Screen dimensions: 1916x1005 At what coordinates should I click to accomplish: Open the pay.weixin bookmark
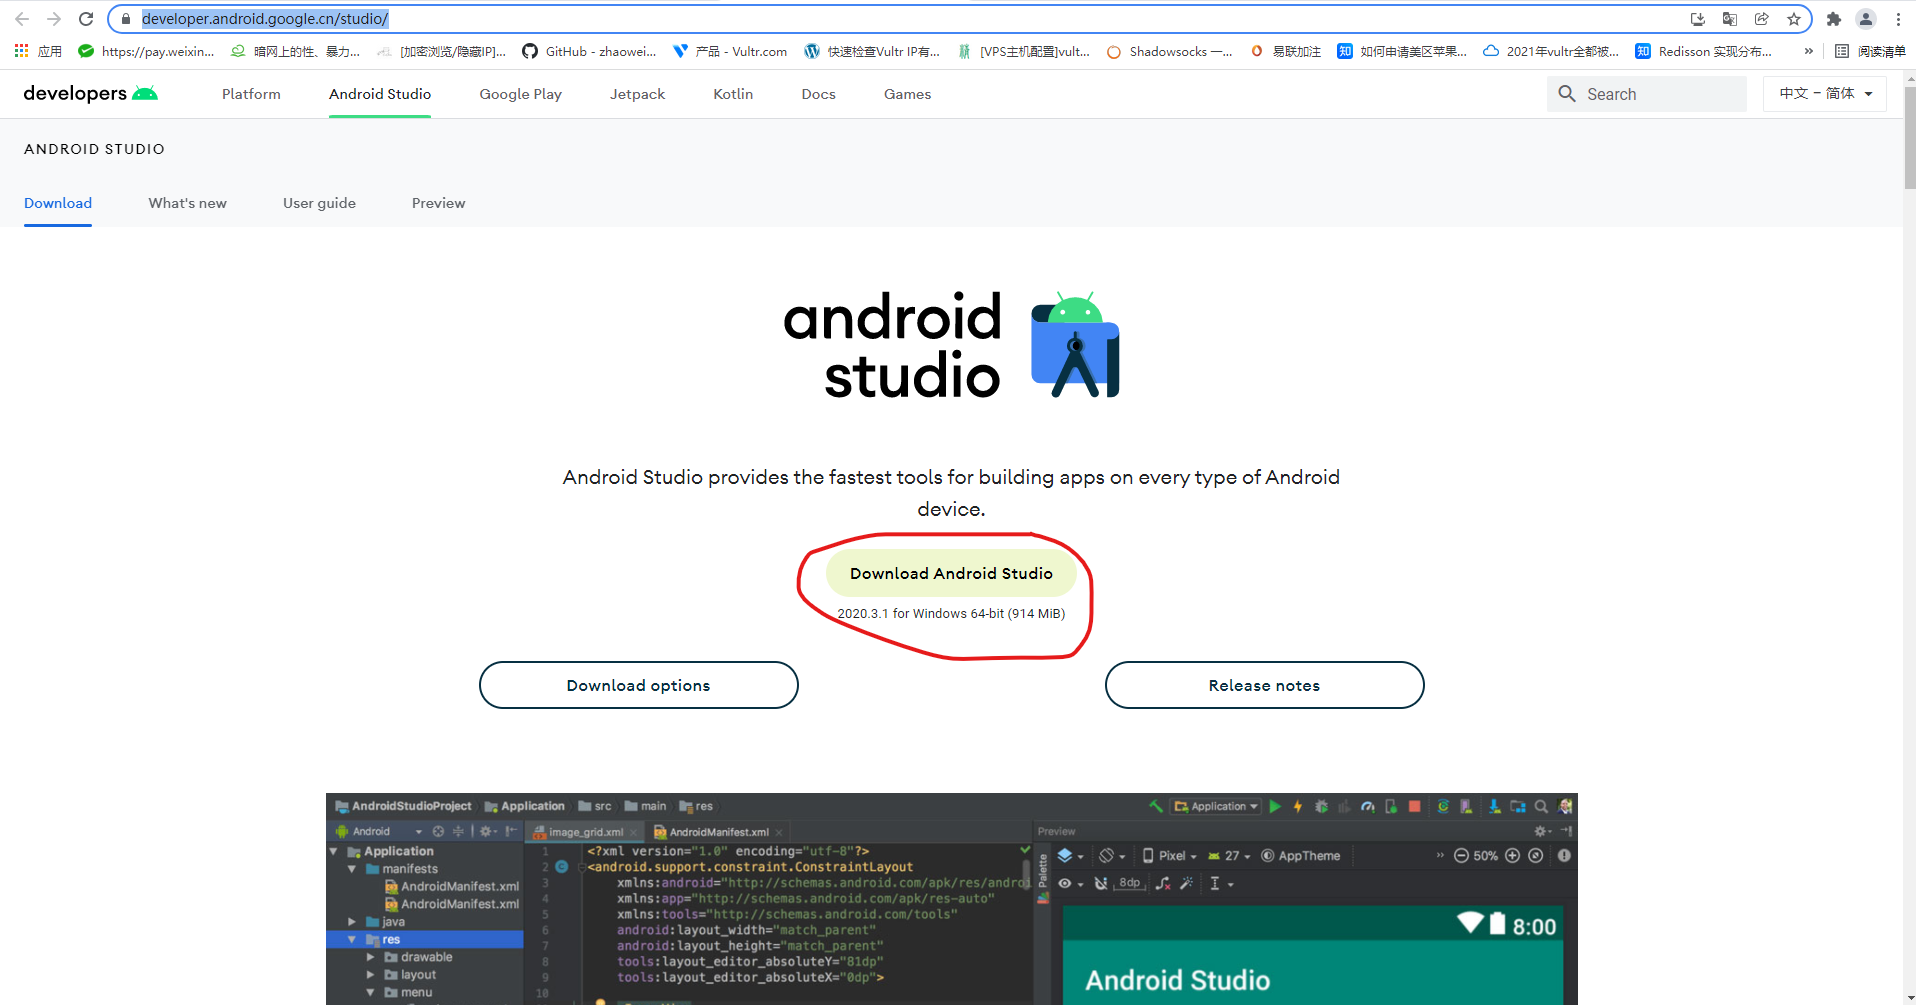point(146,51)
